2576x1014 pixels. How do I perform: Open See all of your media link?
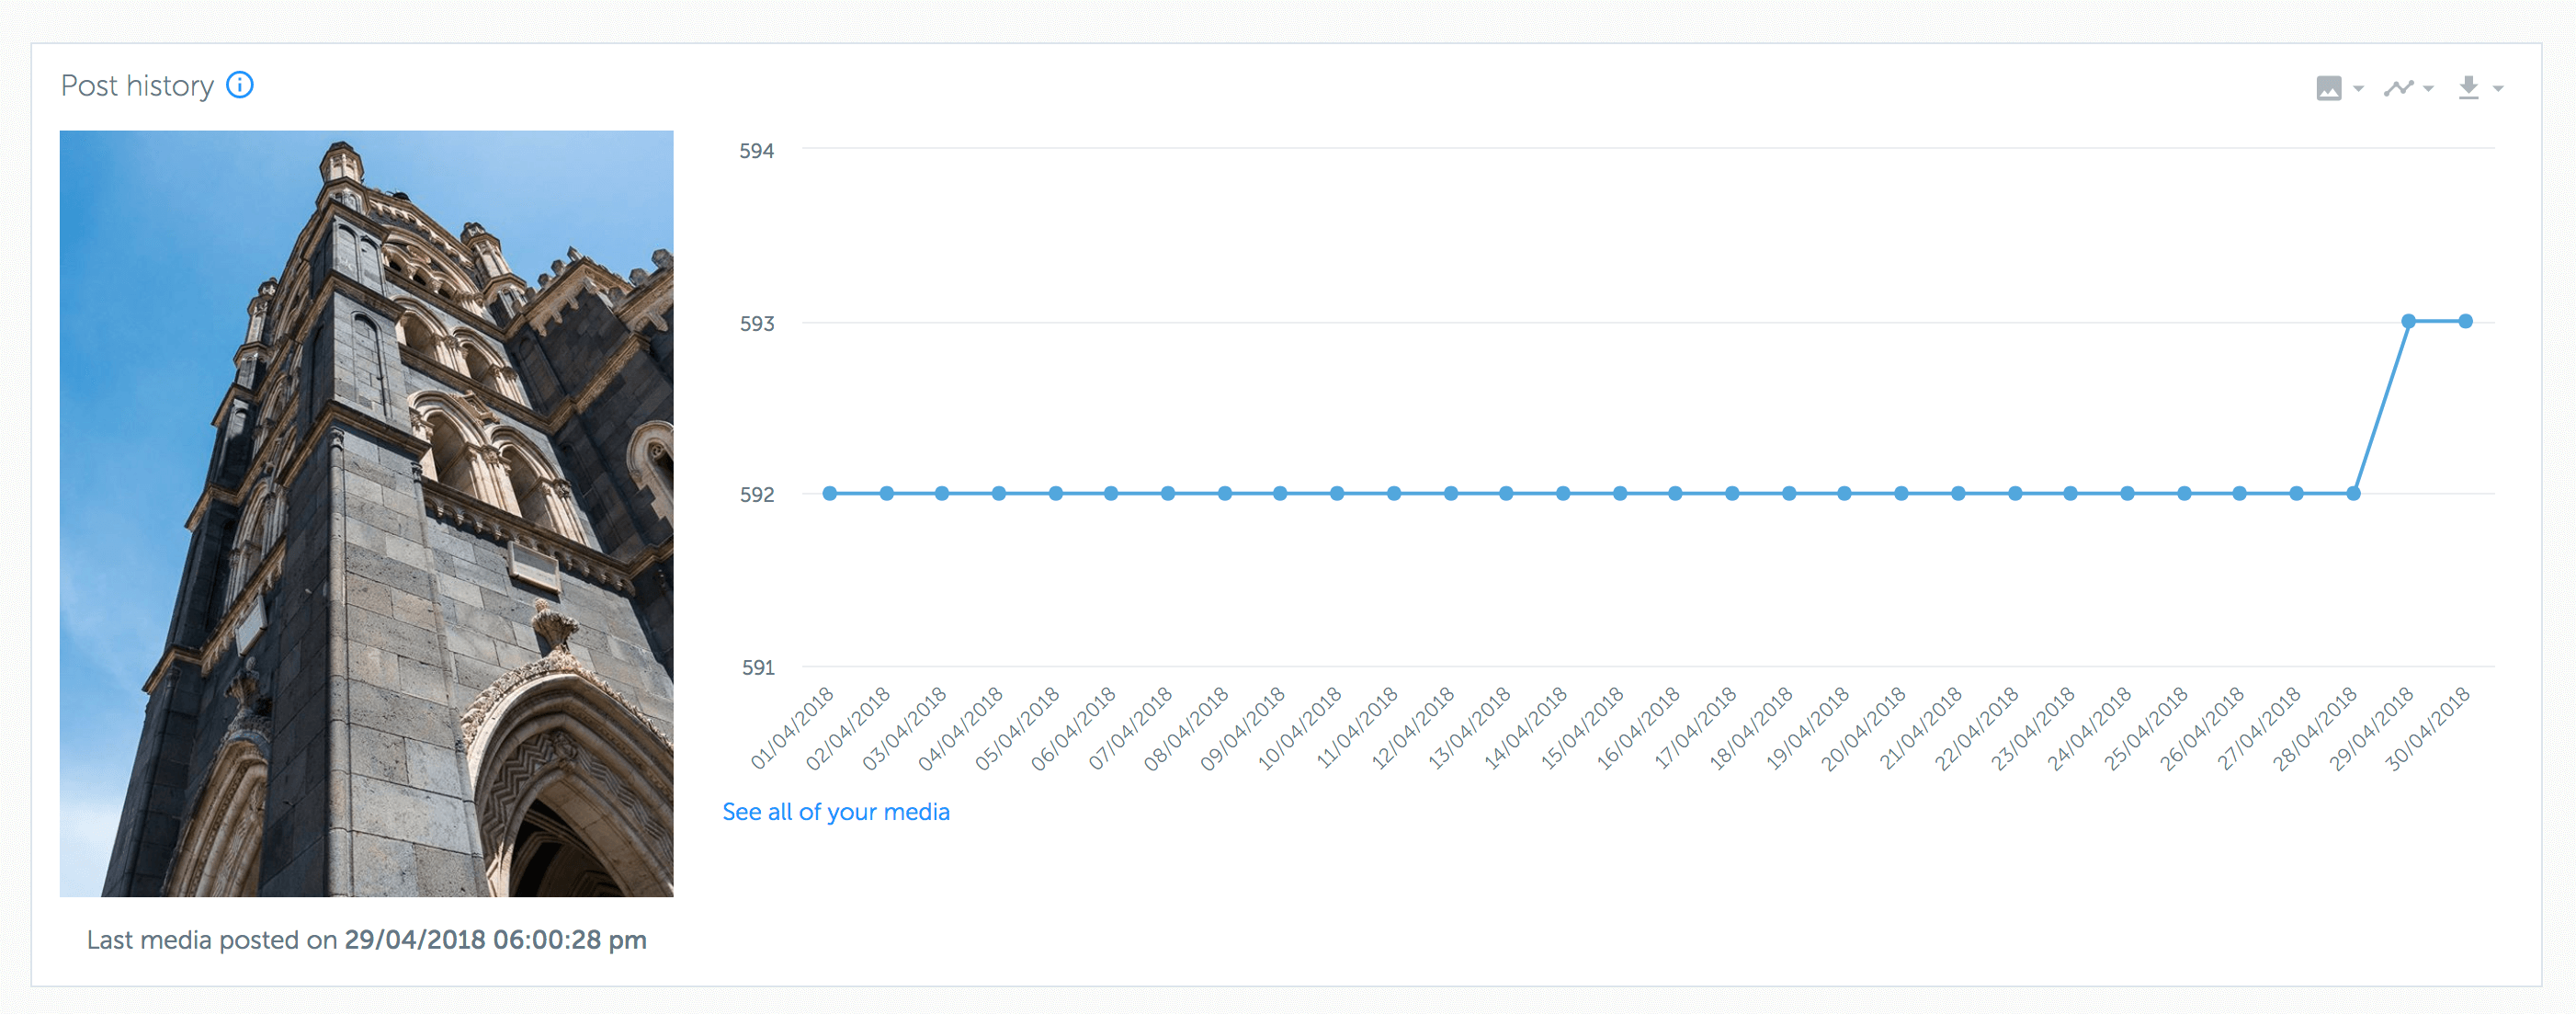(836, 812)
